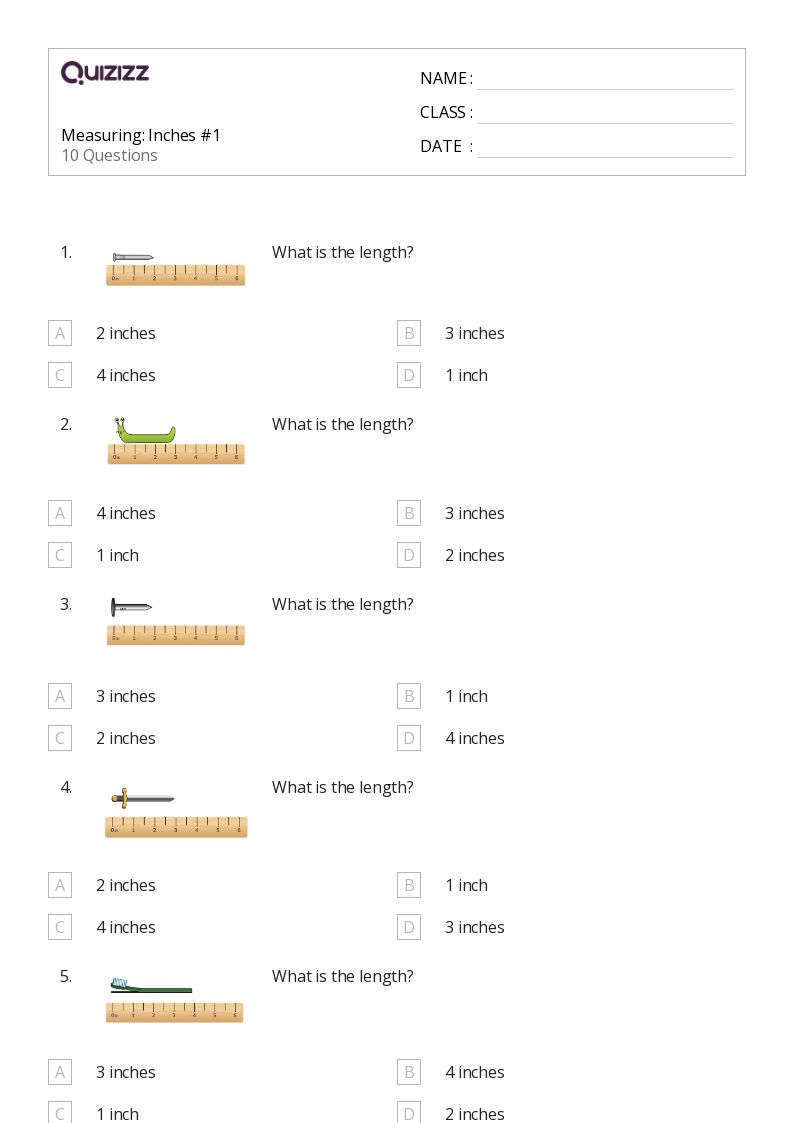
Task: Click the toothbrush image in question 5
Action: pos(175,1000)
